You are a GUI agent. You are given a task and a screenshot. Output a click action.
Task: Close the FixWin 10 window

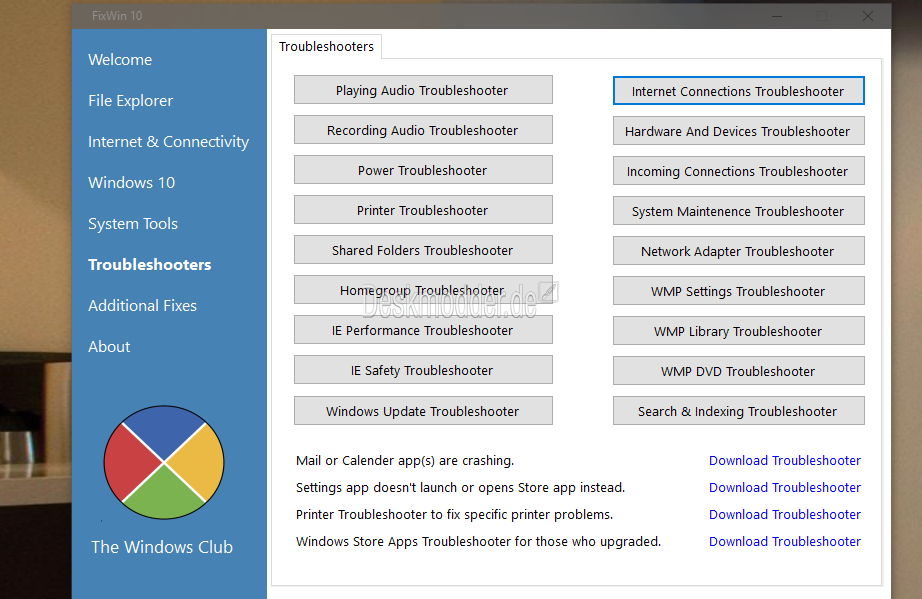tap(867, 16)
